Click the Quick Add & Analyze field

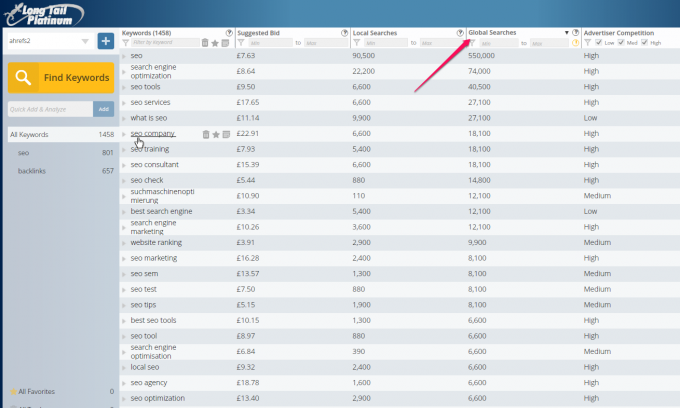pyautogui.click(x=50, y=109)
